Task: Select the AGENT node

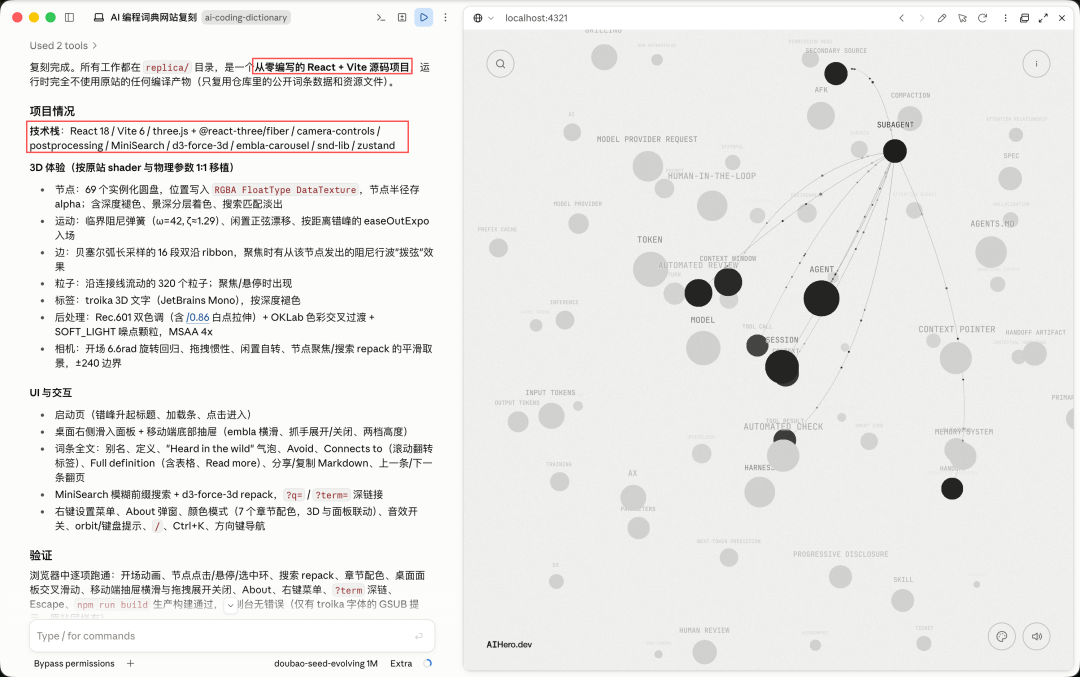Action: [x=821, y=298]
